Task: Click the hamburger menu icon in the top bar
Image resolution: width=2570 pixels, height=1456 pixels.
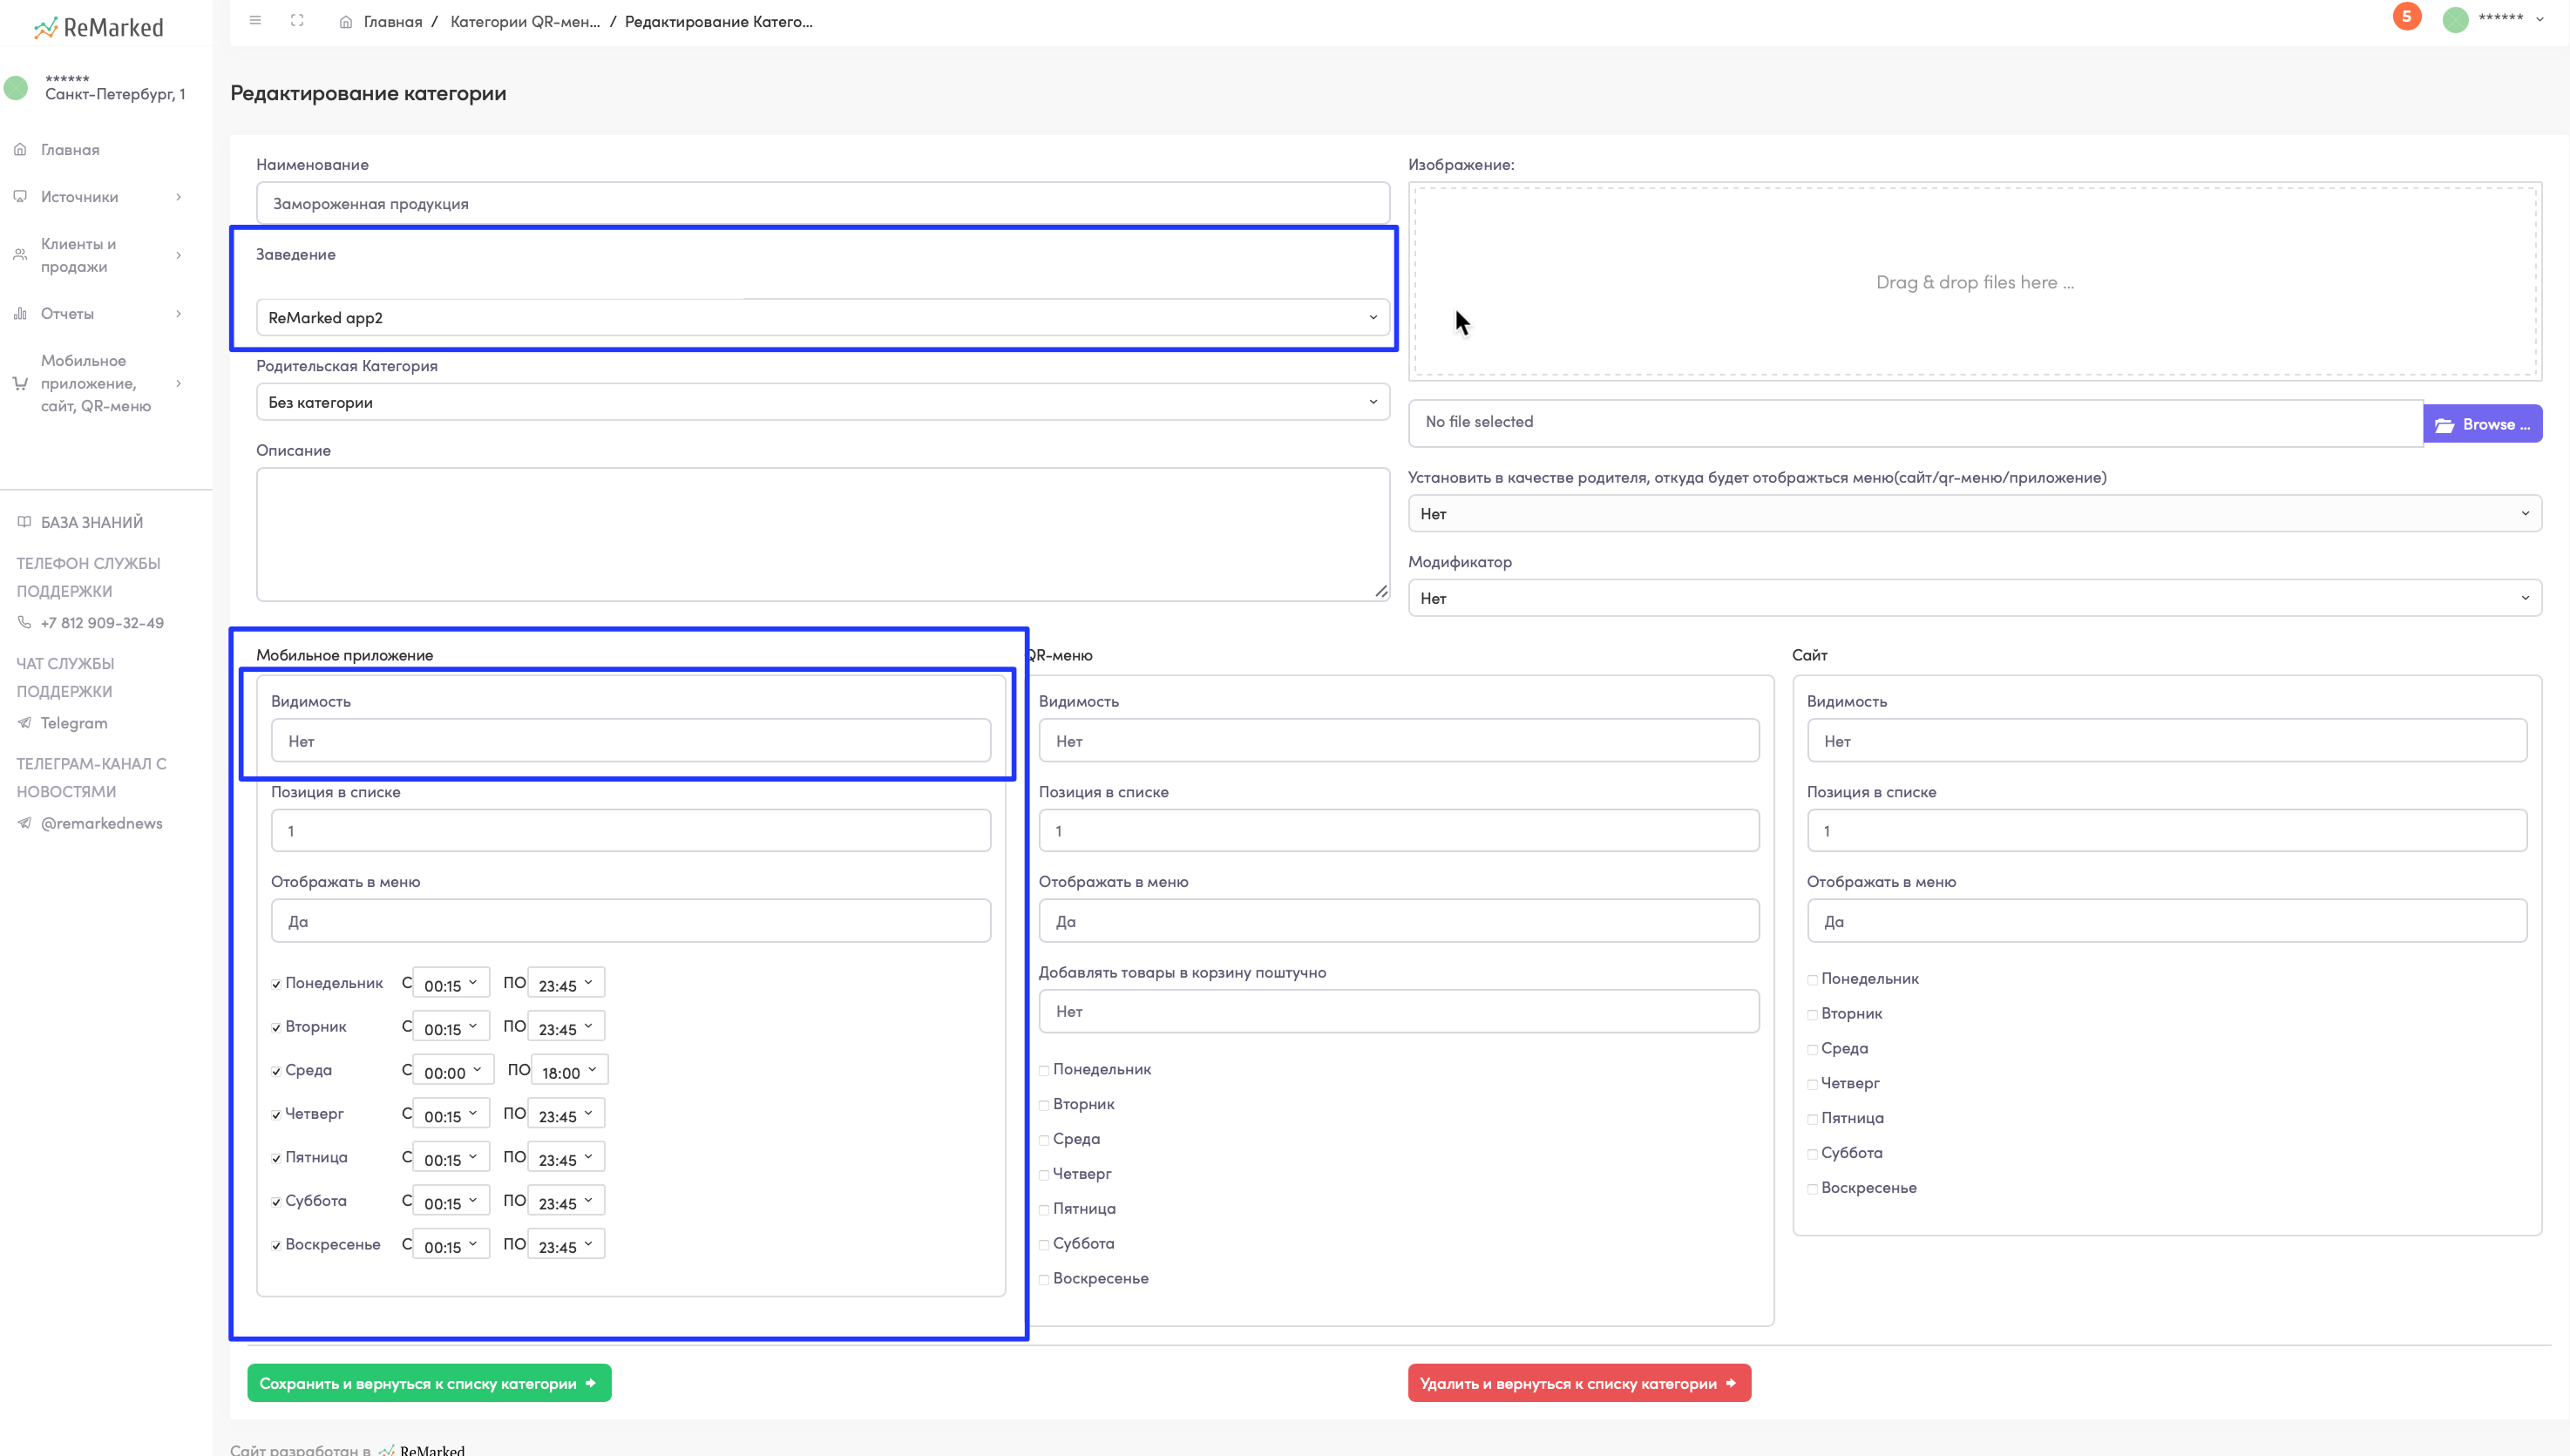Action: [255, 20]
